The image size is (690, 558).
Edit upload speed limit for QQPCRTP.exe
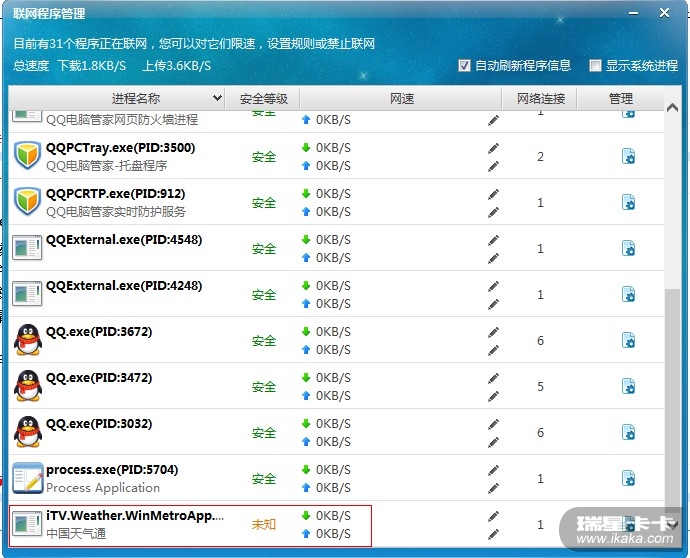pos(493,213)
